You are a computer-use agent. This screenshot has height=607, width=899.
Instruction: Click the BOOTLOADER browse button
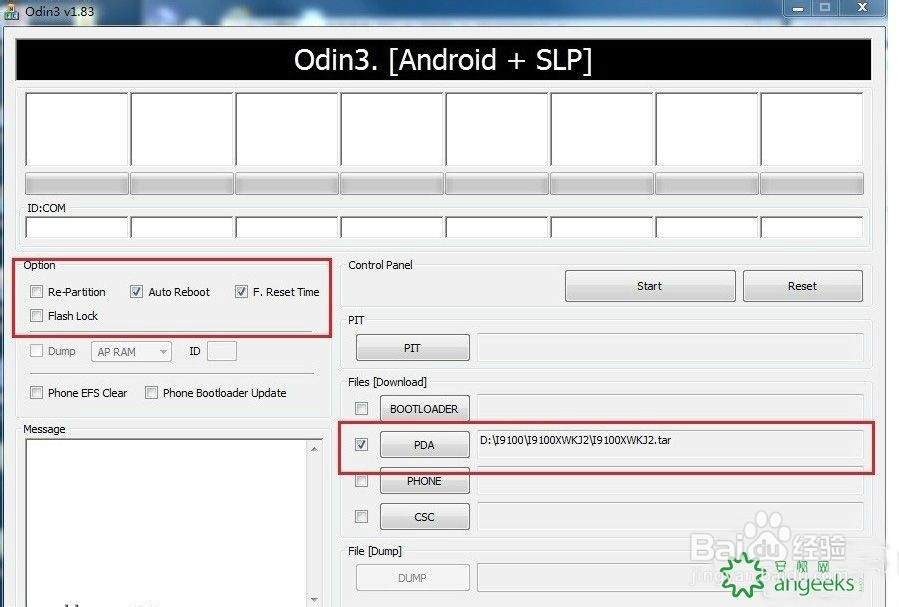pos(425,409)
